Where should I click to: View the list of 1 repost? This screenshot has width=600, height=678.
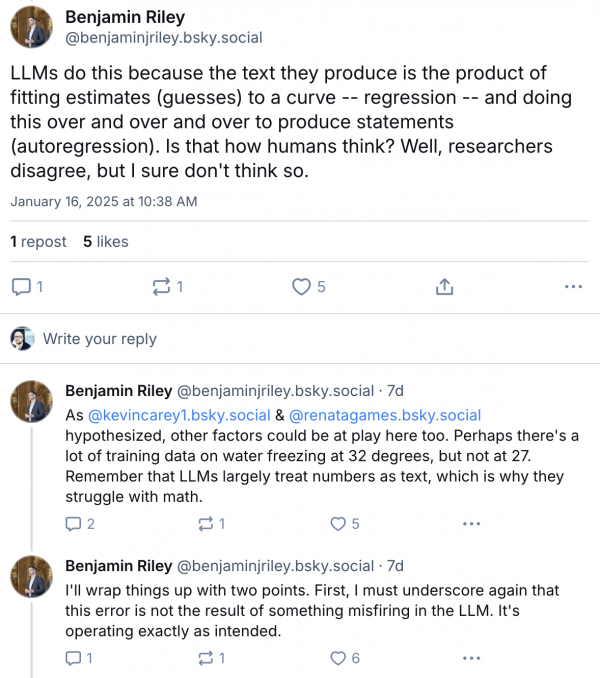(38, 241)
